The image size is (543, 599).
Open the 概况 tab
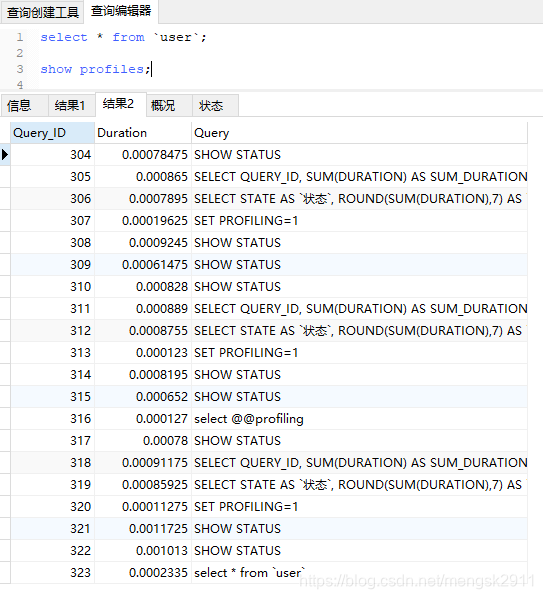(169, 105)
